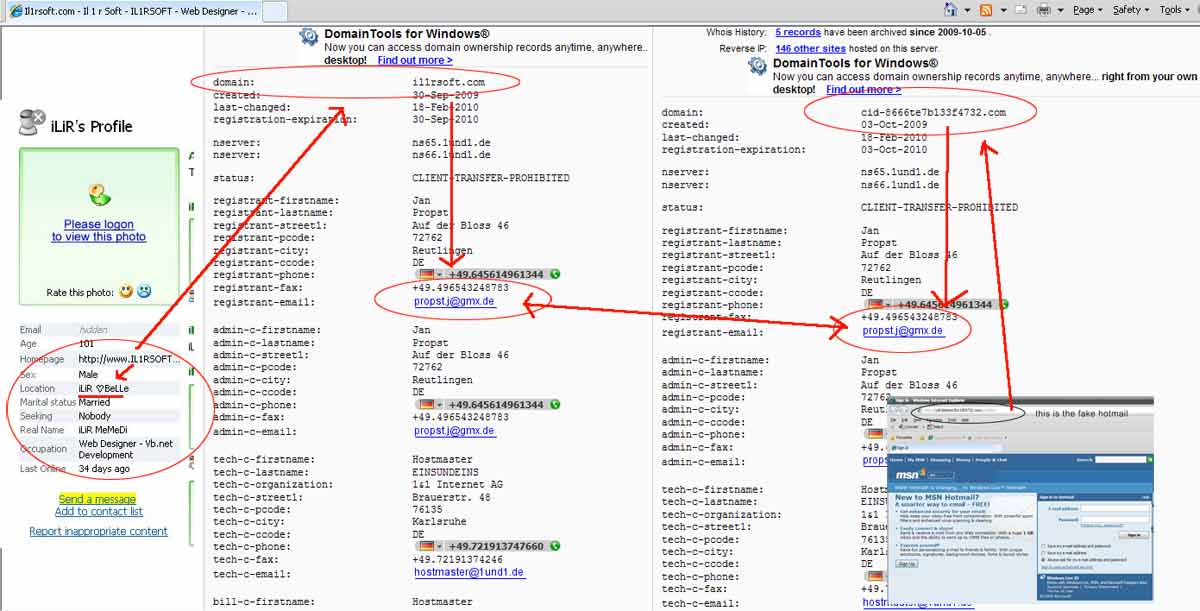Click 'Find out more' above the illrsoft.com record
Screen dimensions: 1200x611
414,61
